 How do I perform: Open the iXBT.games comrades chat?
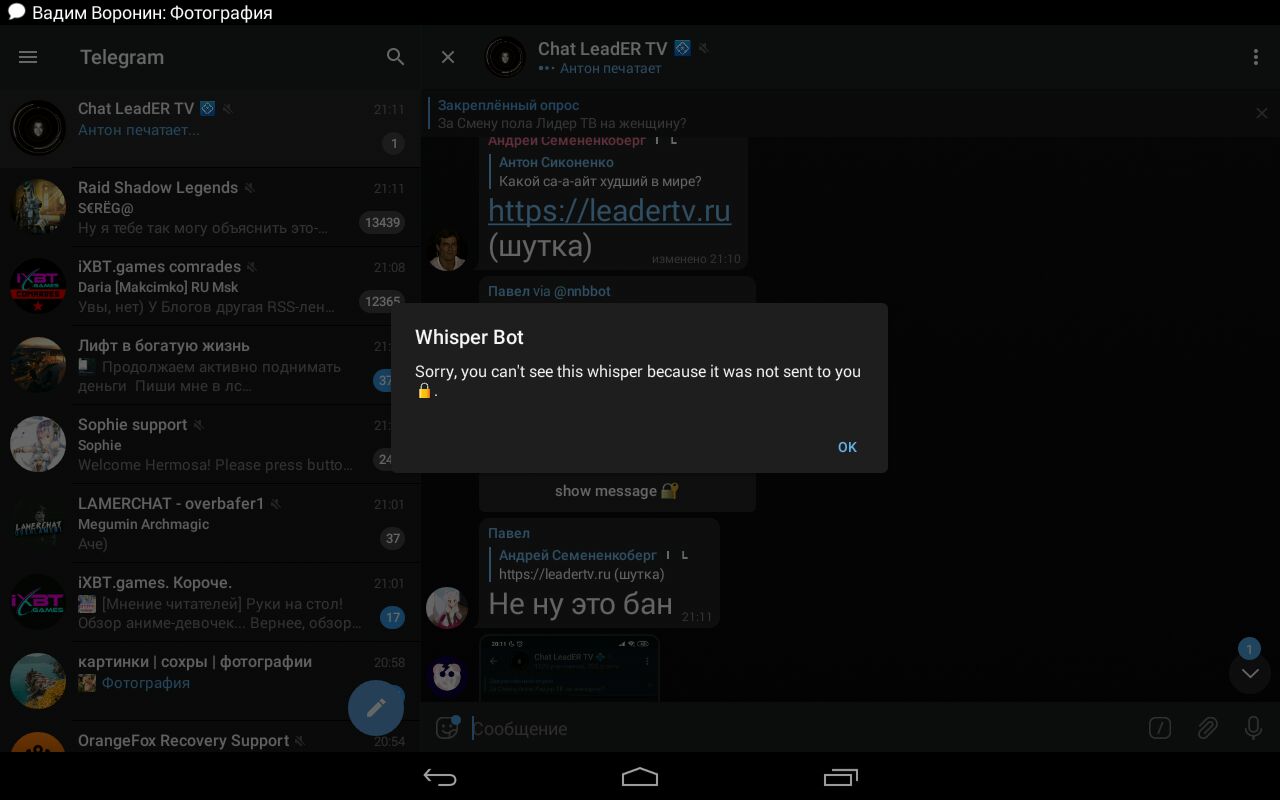(210, 286)
